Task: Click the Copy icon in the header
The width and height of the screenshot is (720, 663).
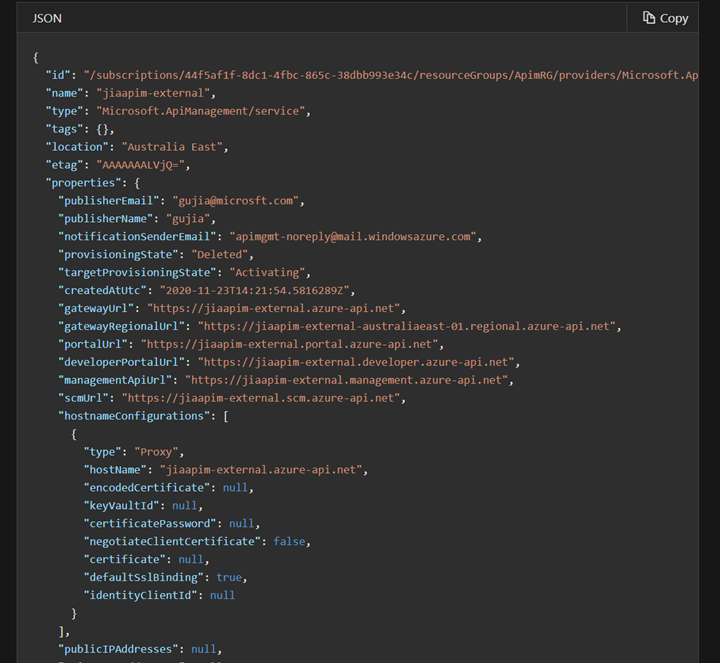Action: [x=649, y=18]
